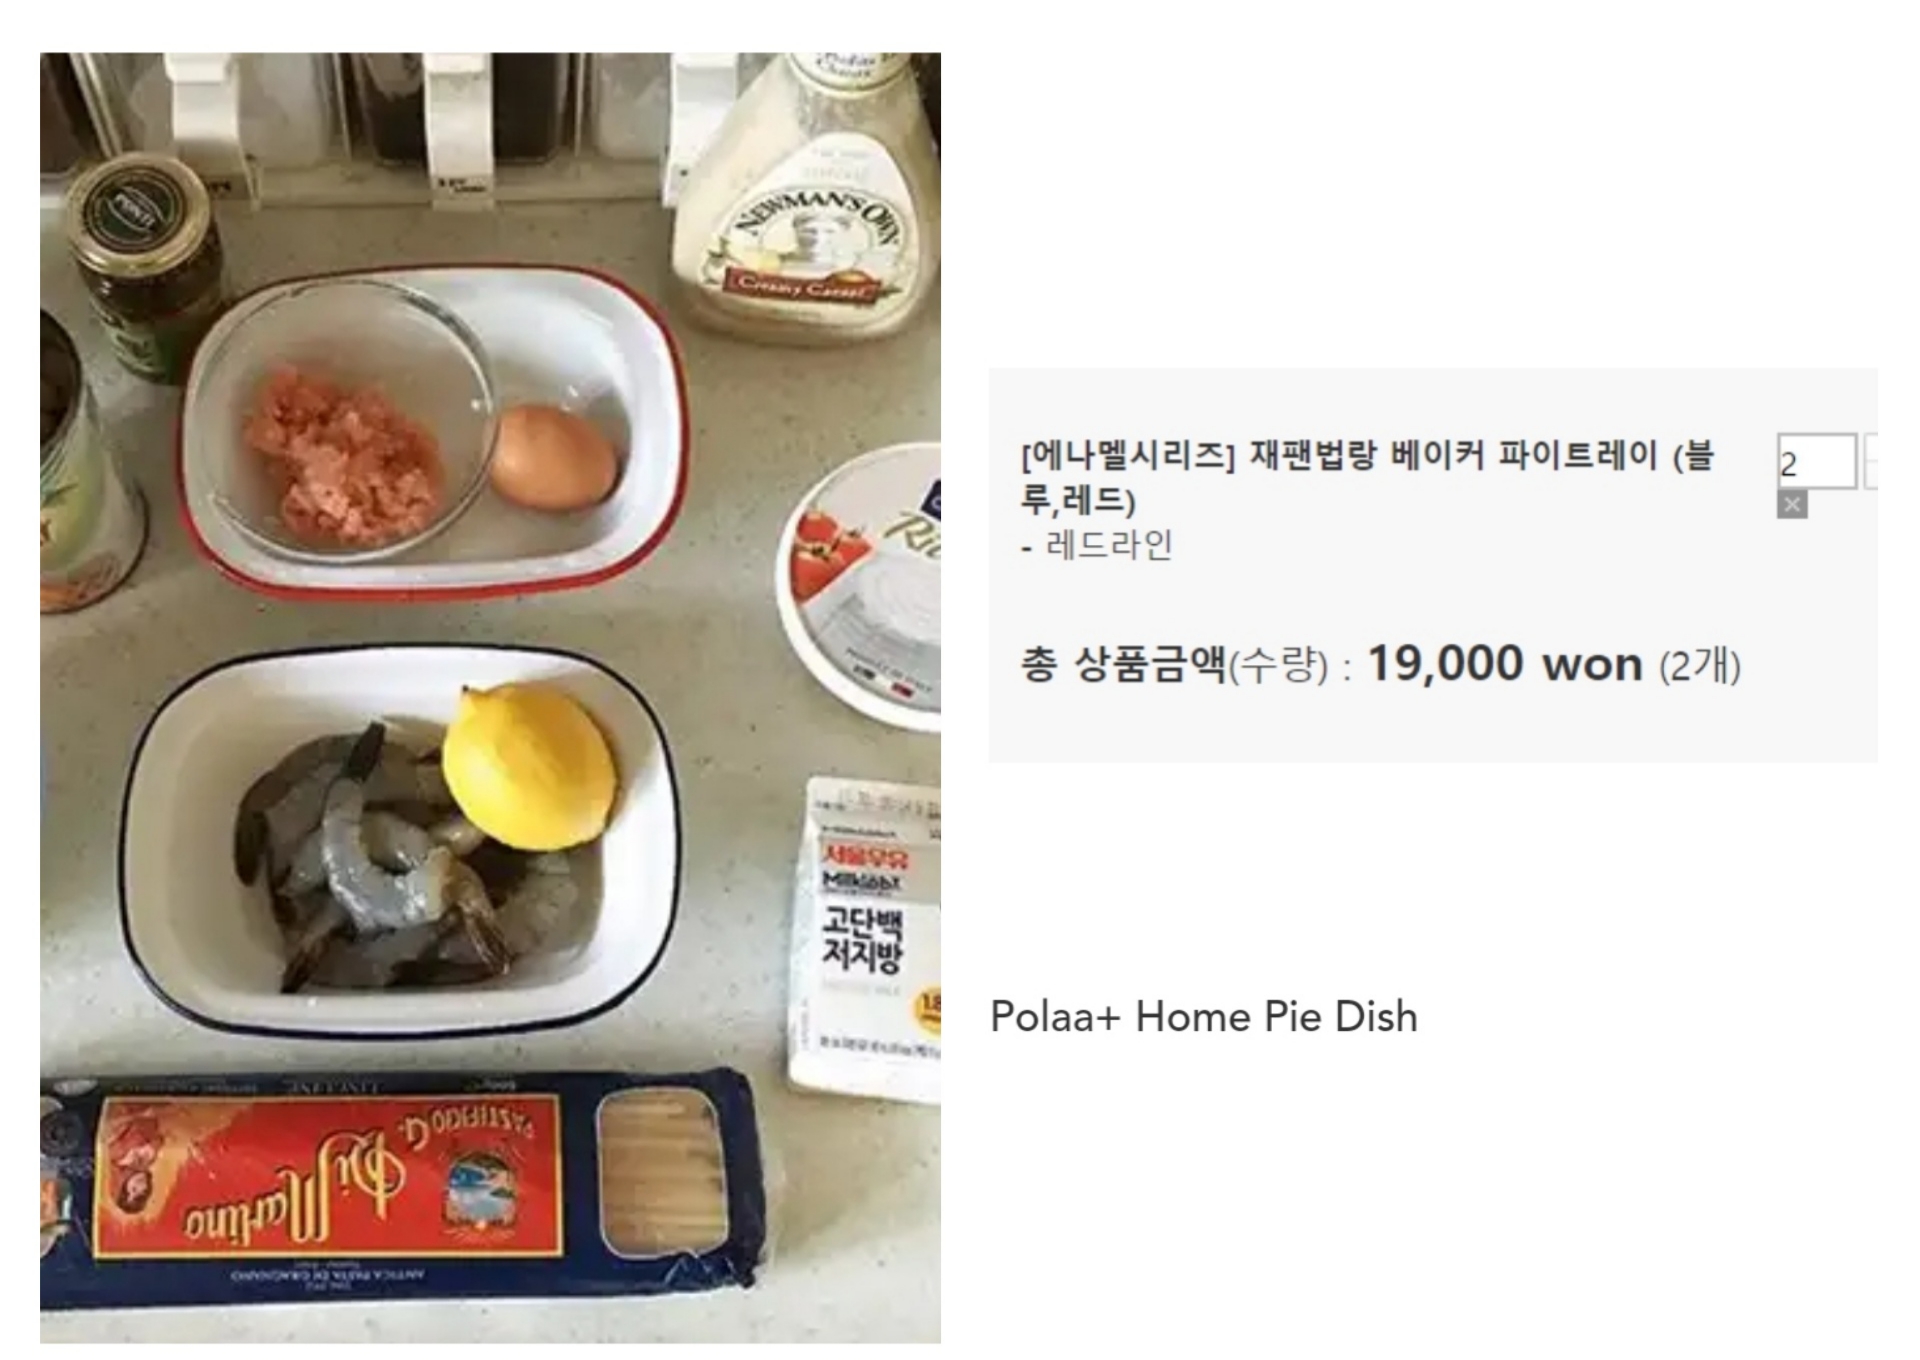Click the 레드라인 option label
Image resolution: width=1920 pixels, height=1360 pixels.
coord(1109,545)
